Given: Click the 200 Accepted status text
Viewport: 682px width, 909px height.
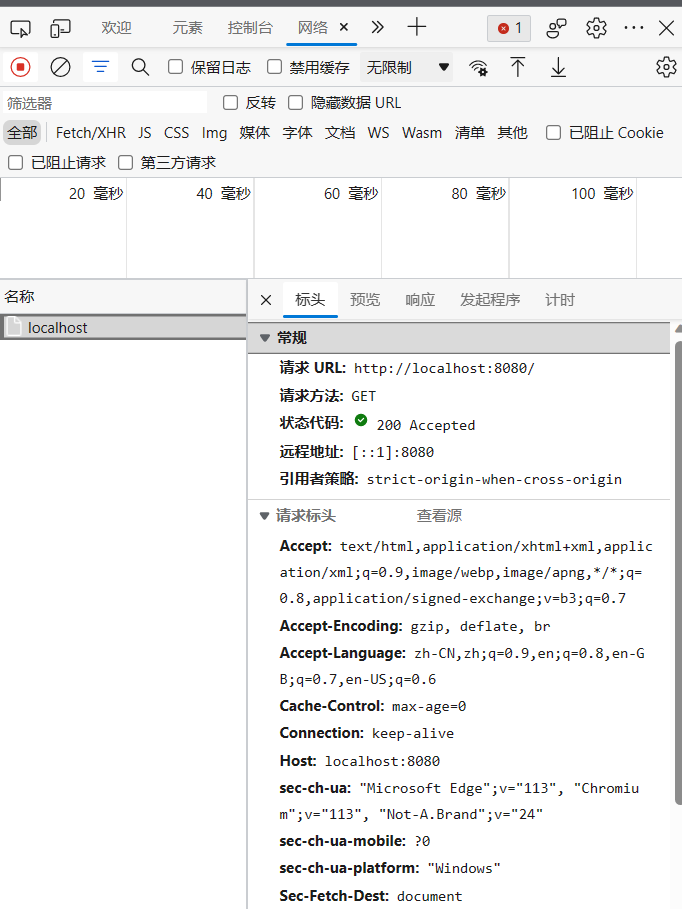Looking at the screenshot, I should coord(426,425).
